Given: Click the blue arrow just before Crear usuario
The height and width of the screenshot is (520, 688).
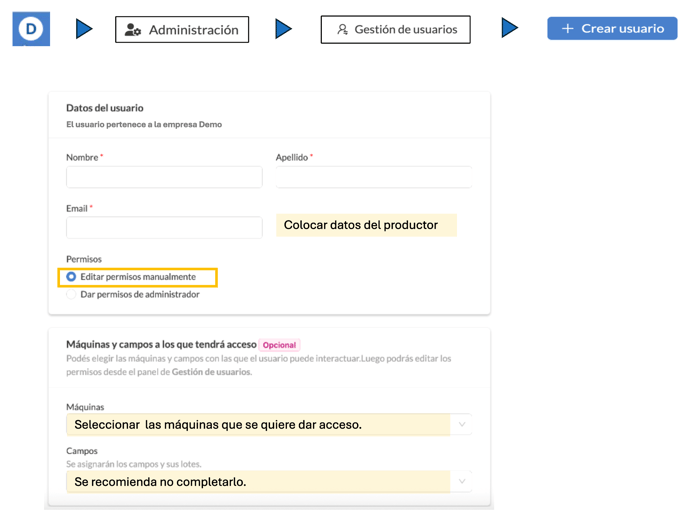Looking at the screenshot, I should (x=510, y=29).
